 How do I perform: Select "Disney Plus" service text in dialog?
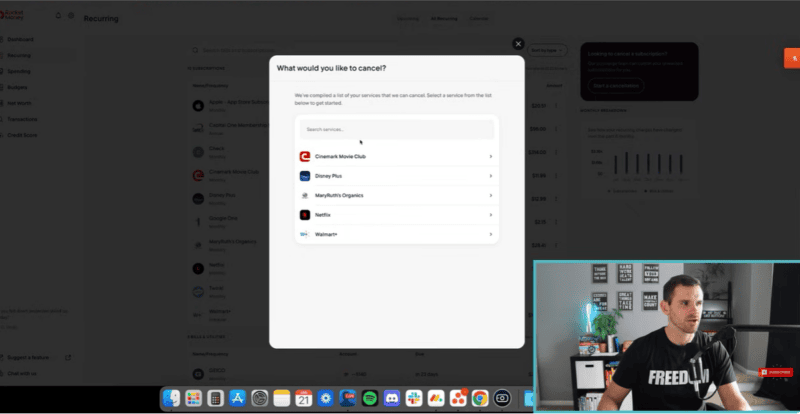click(328, 176)
